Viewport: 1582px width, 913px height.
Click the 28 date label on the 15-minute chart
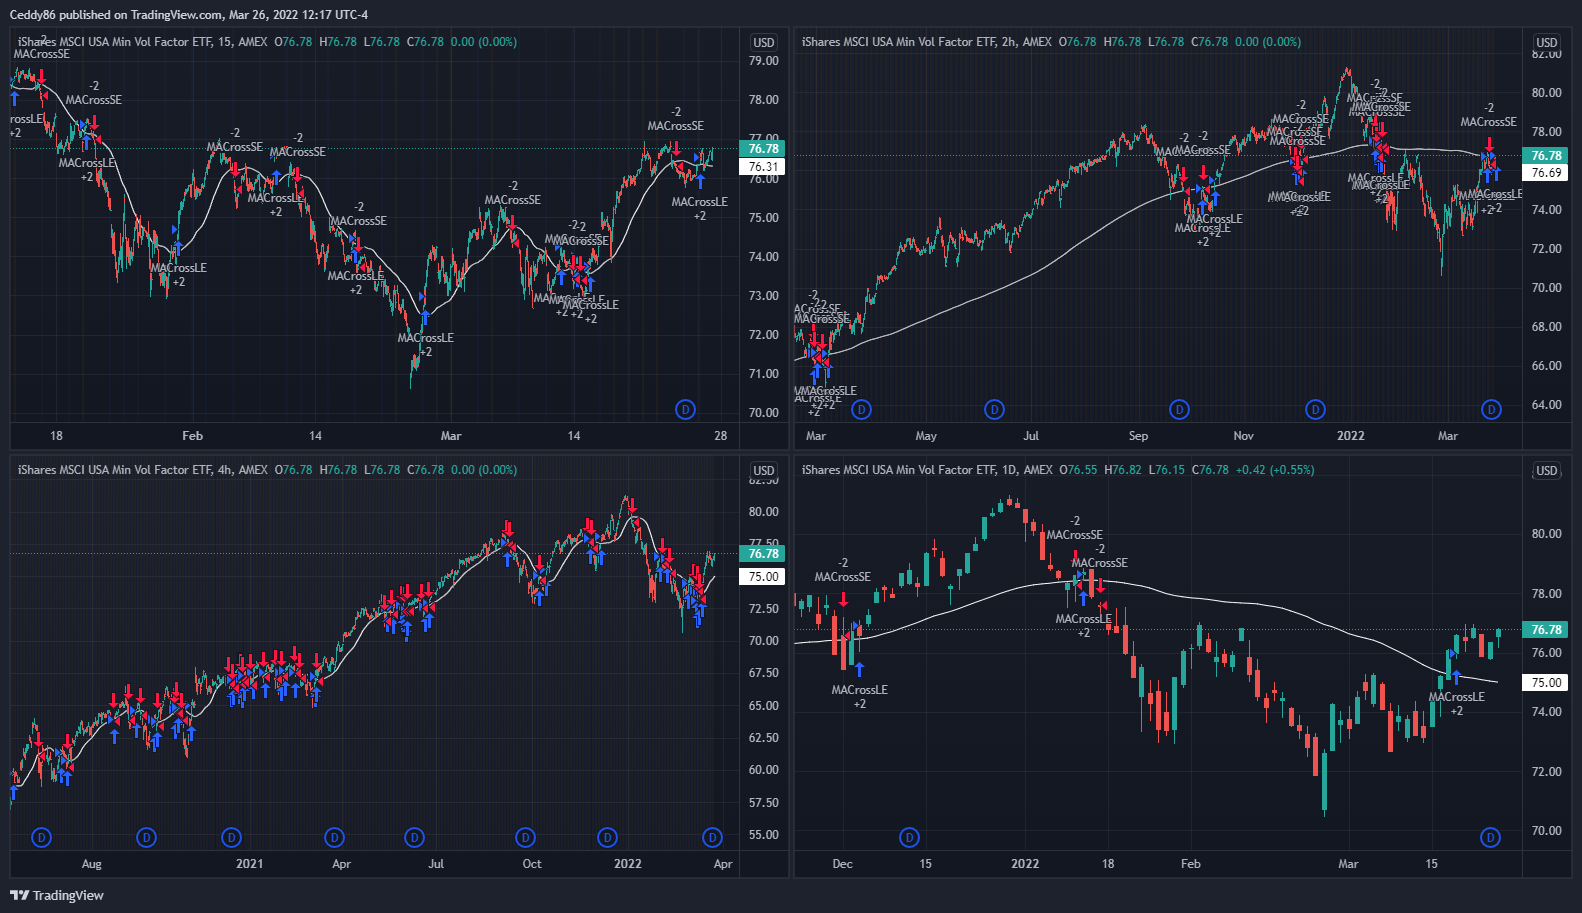pyautogui.click(x=720, y=435)
